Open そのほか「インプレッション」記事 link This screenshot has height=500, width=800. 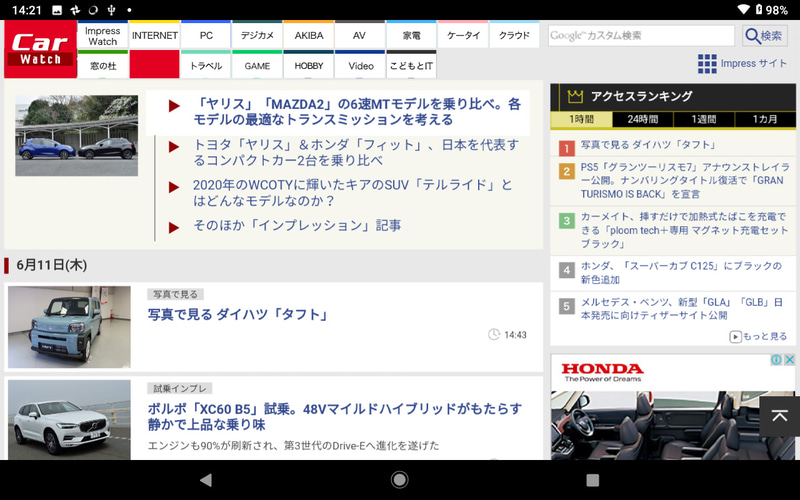tap(297, 225)
